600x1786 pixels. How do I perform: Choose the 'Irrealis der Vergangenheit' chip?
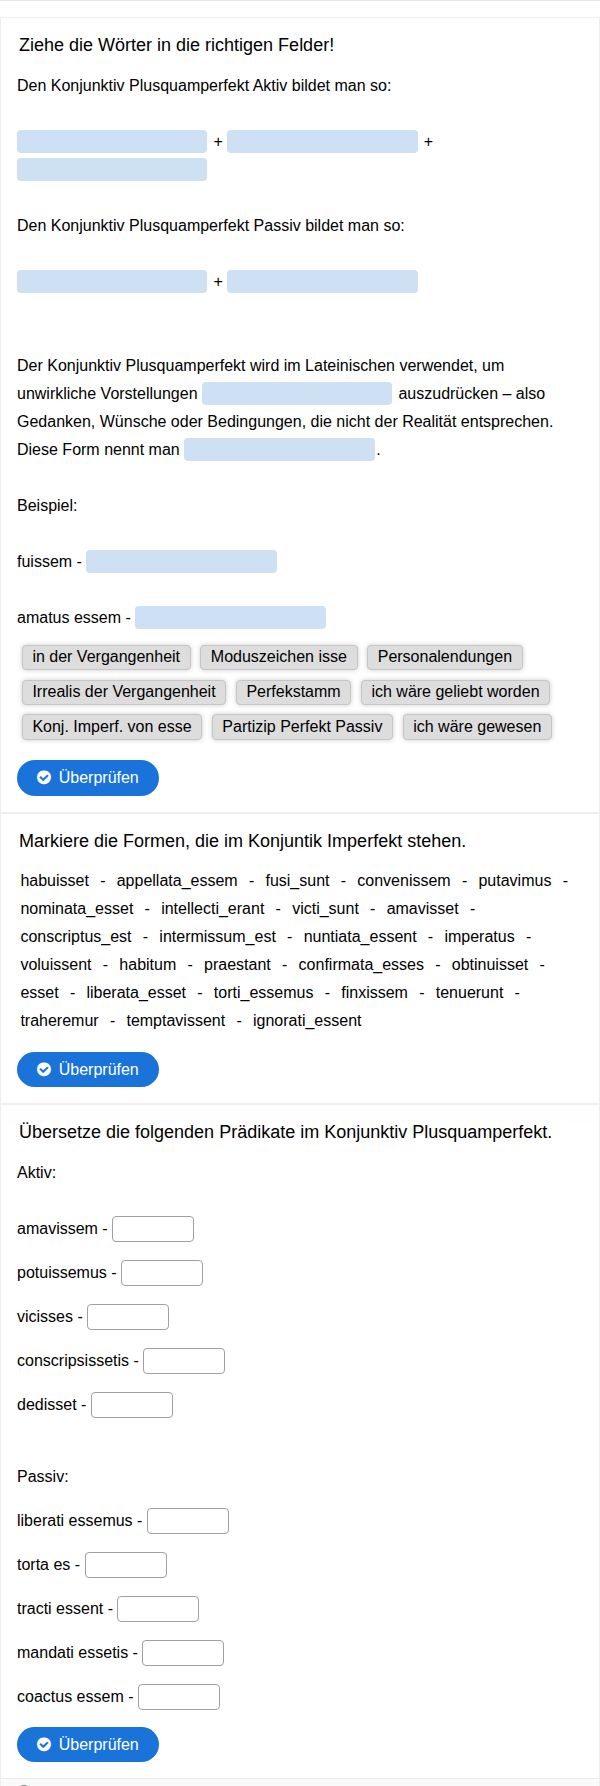[124, 692]
